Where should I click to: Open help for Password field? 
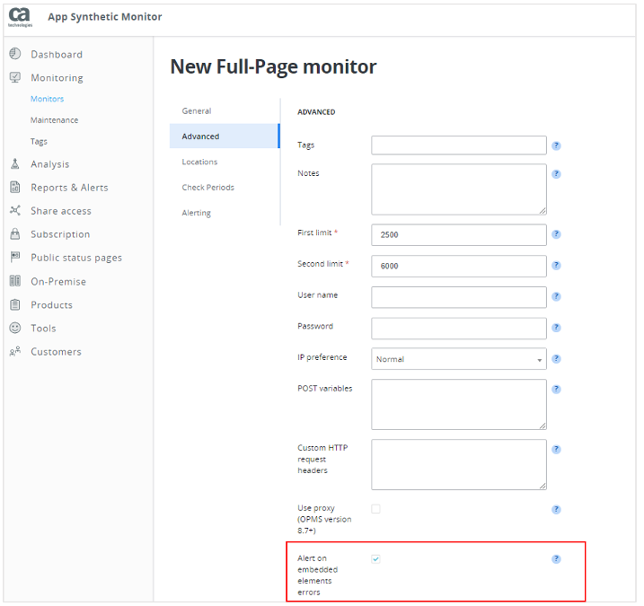tap(556, 328)
